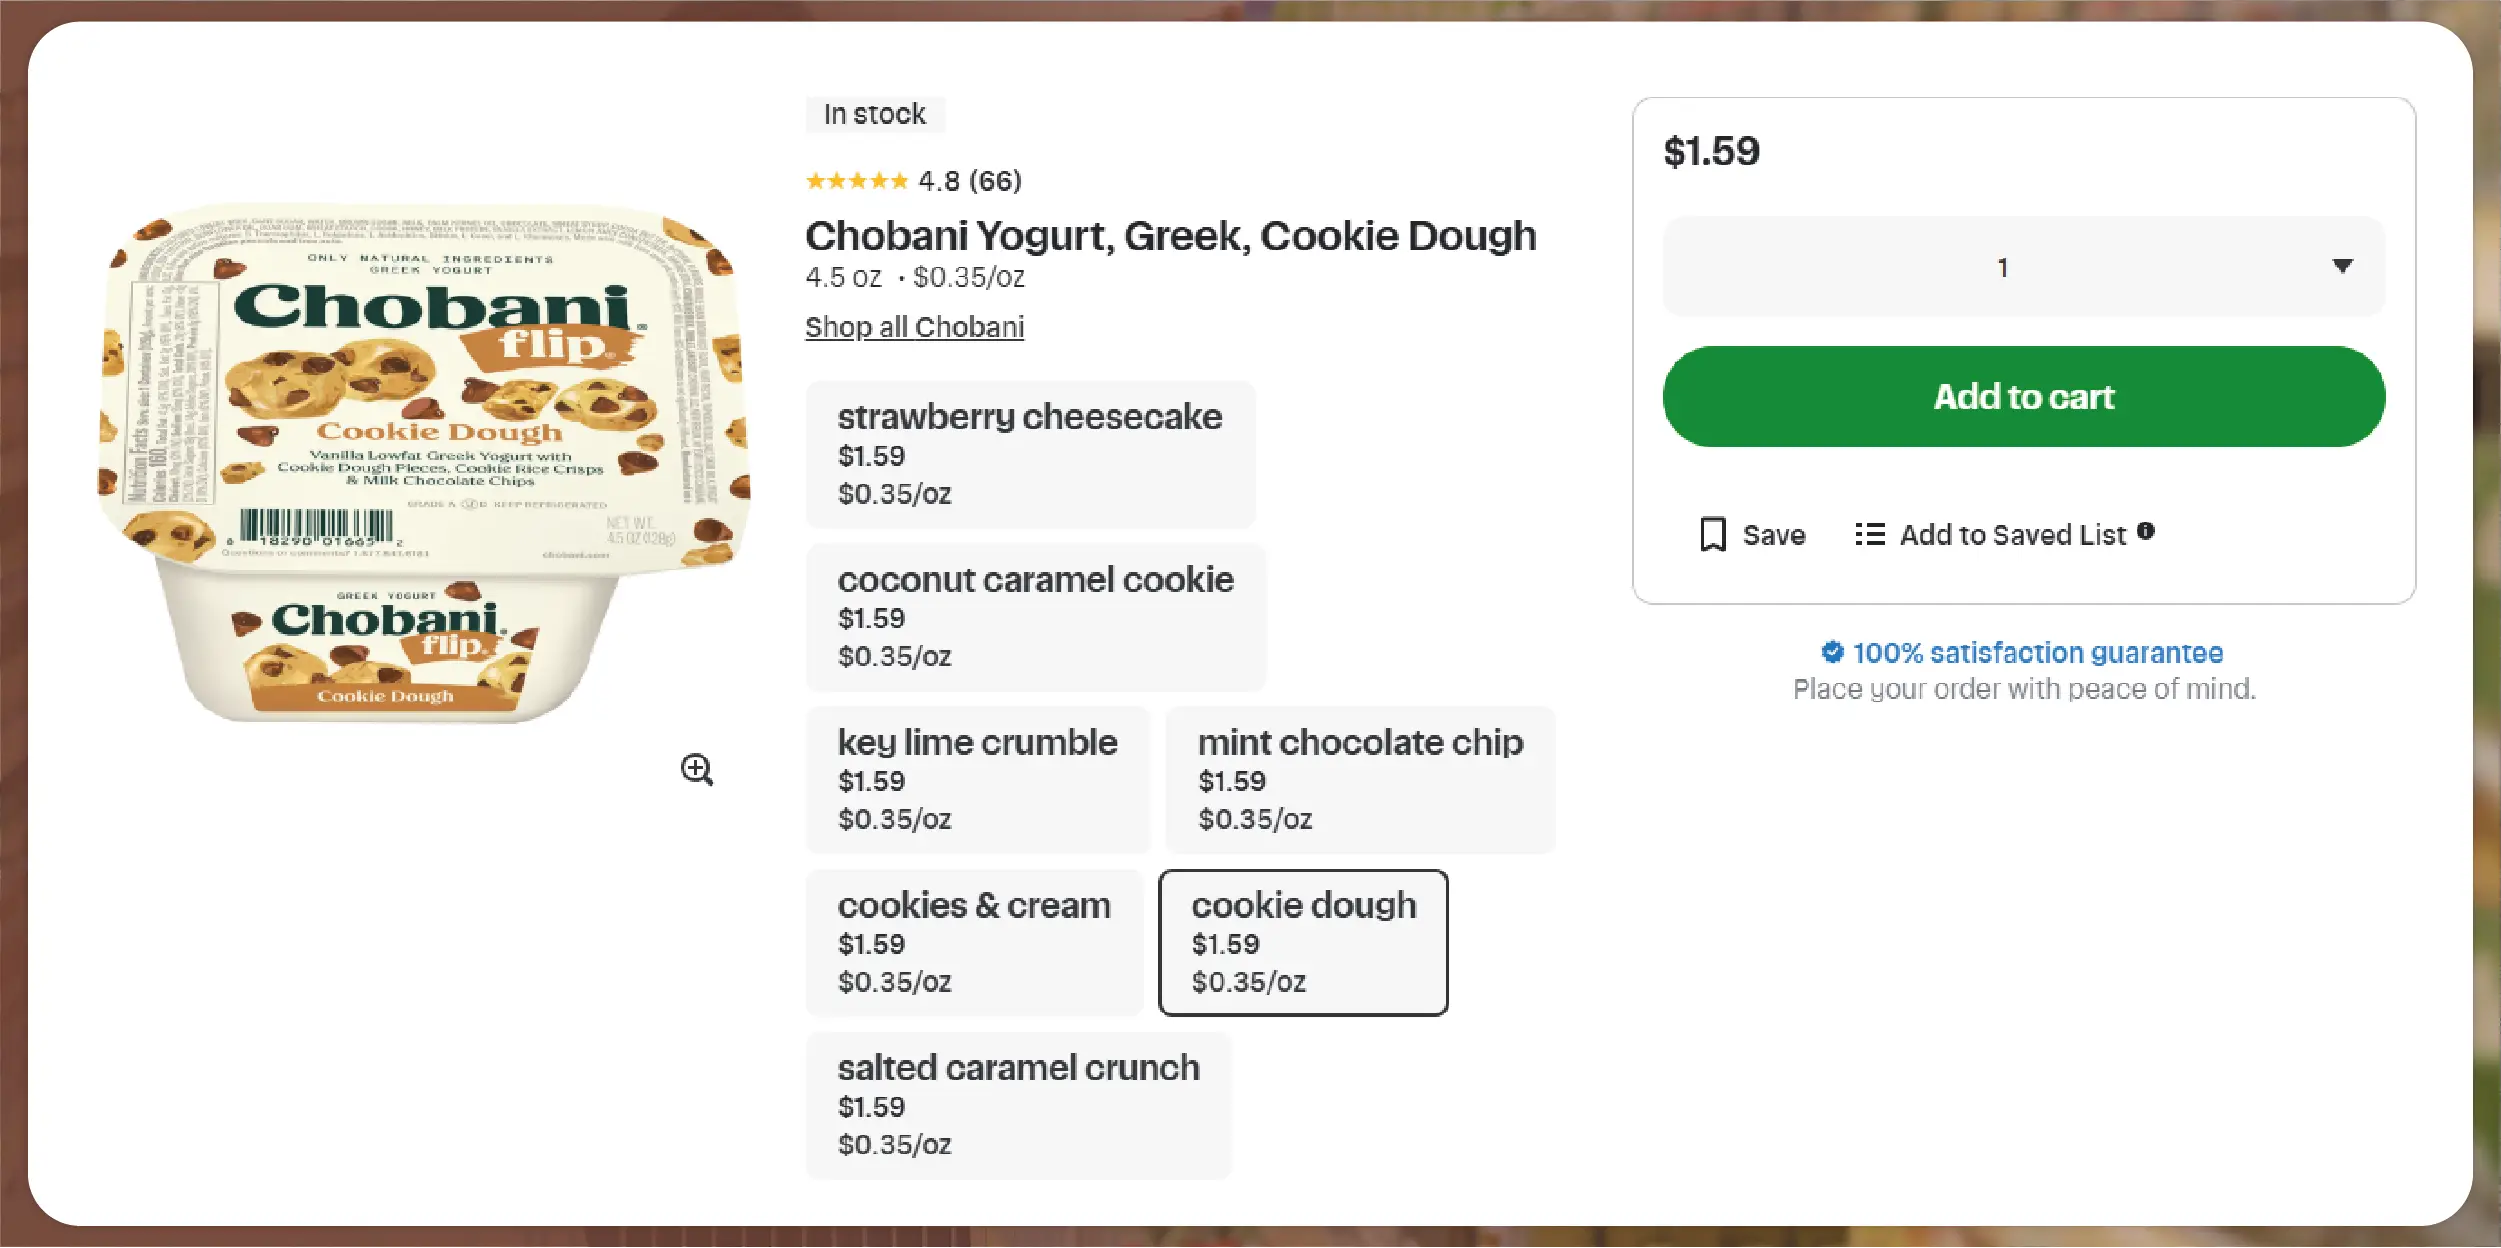Click the star rating icons
This screenshot has width=2501, height=1248.
(x=856, y=181)
